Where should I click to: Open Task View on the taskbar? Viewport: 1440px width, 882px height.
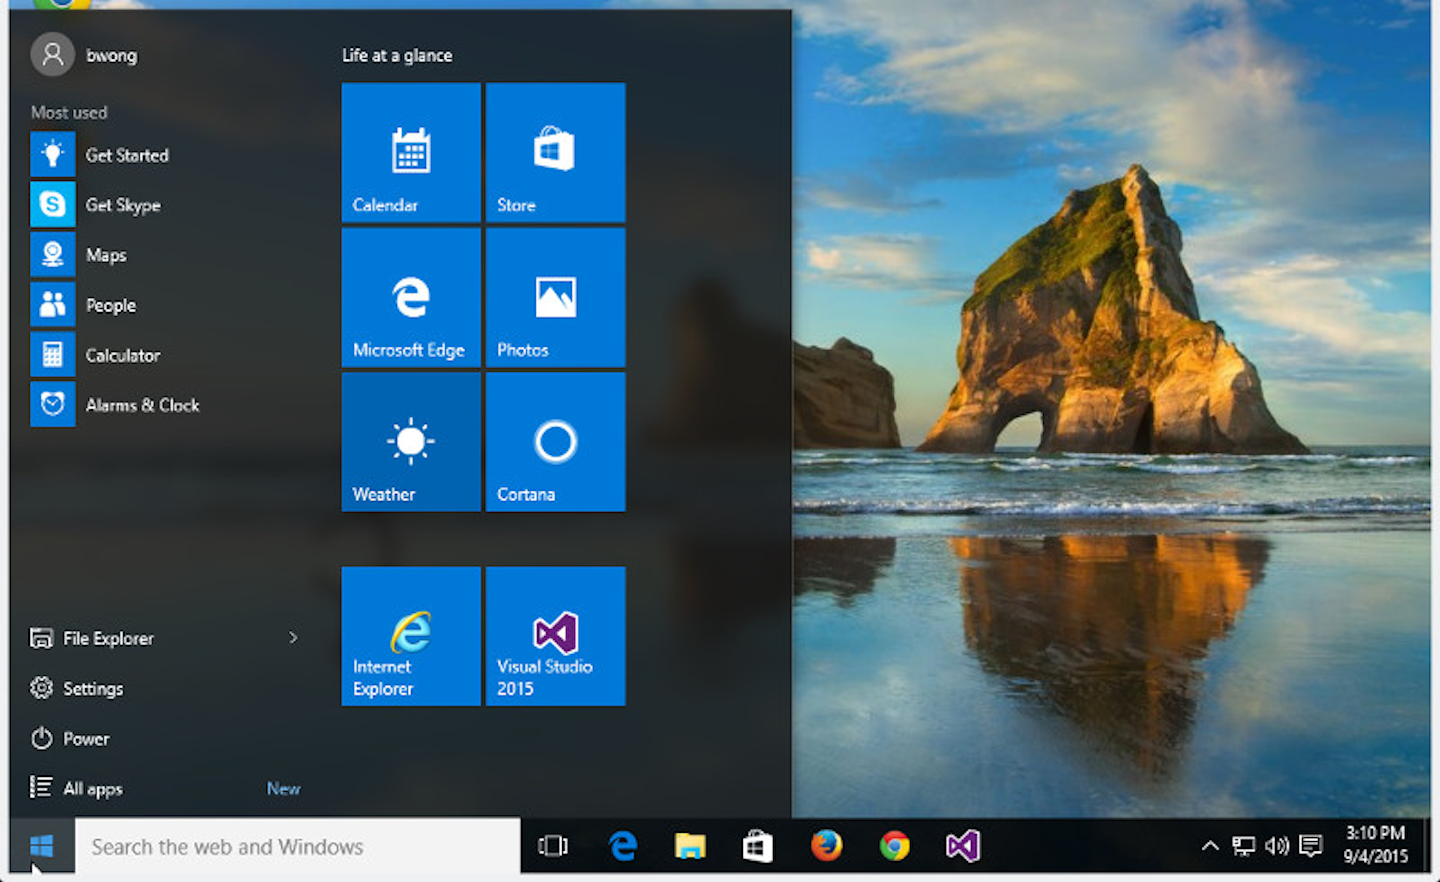click(x=553, y=846)
